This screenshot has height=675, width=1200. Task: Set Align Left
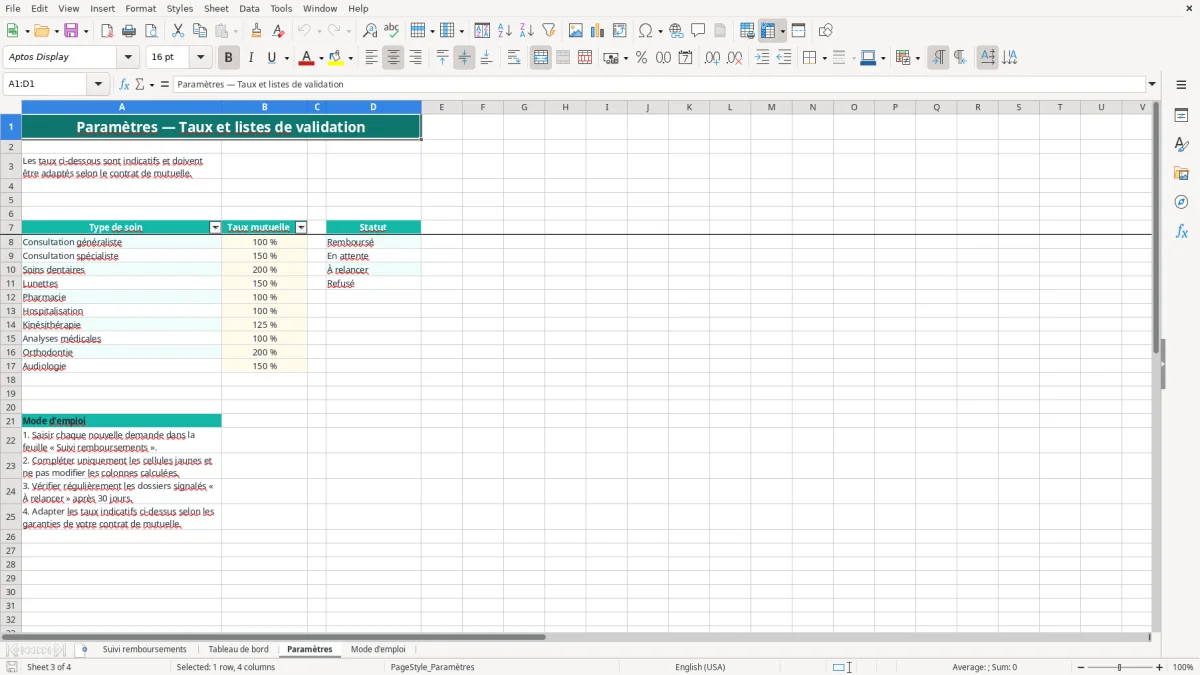(372, 58)
